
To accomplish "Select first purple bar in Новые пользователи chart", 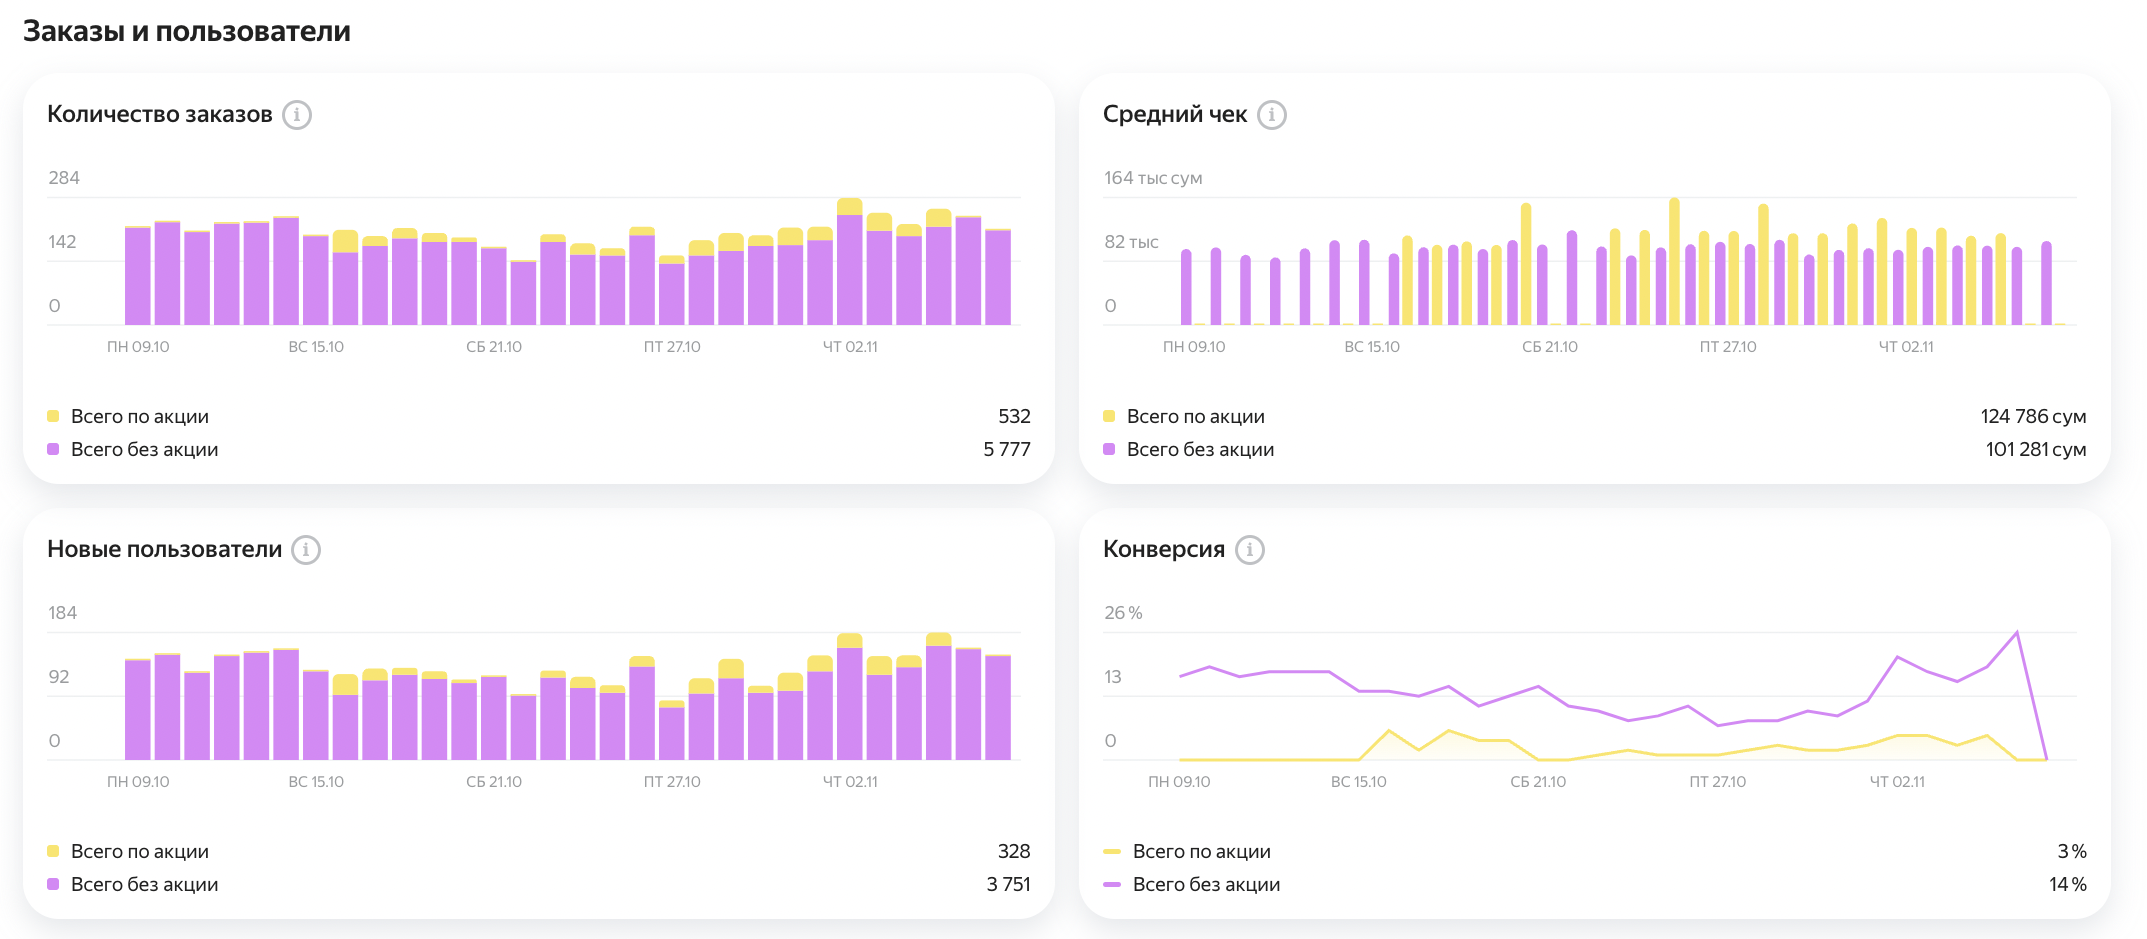I will point(138,710).
